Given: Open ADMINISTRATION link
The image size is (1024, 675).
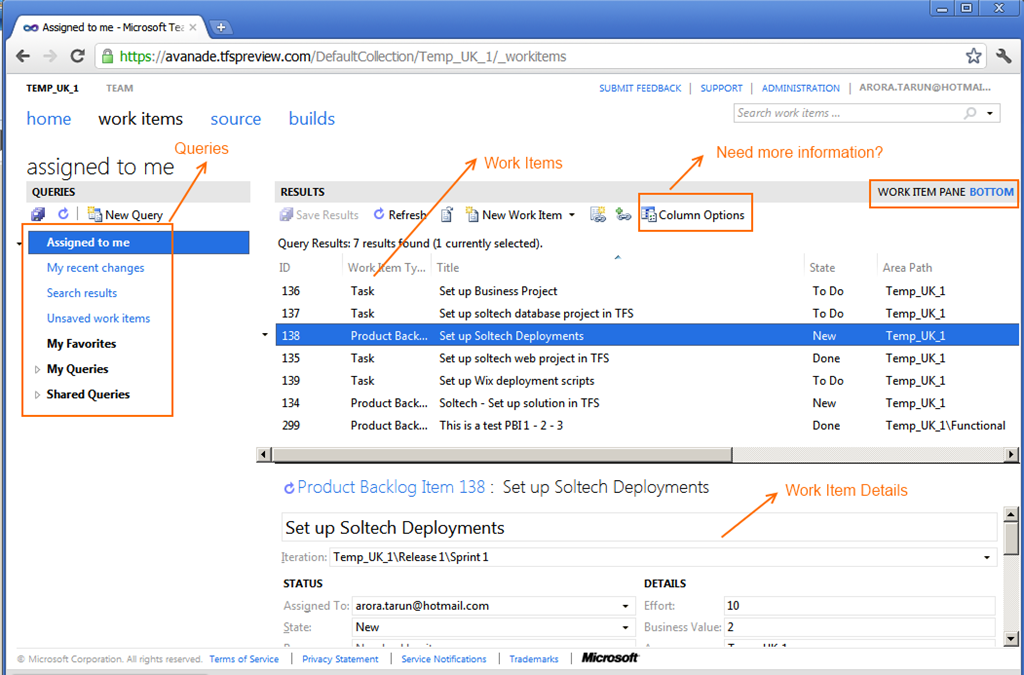Looking at the screenshot, I should 801,88.
